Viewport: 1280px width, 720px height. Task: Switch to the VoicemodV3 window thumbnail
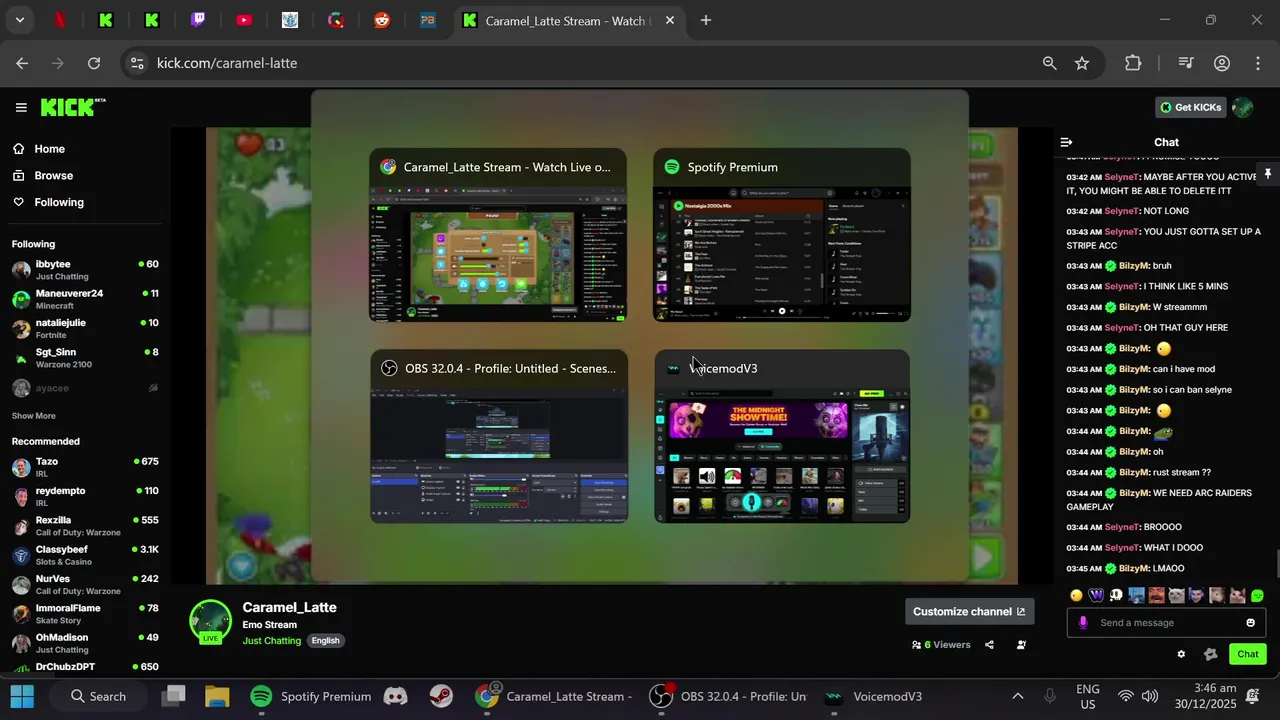(782, 437)
